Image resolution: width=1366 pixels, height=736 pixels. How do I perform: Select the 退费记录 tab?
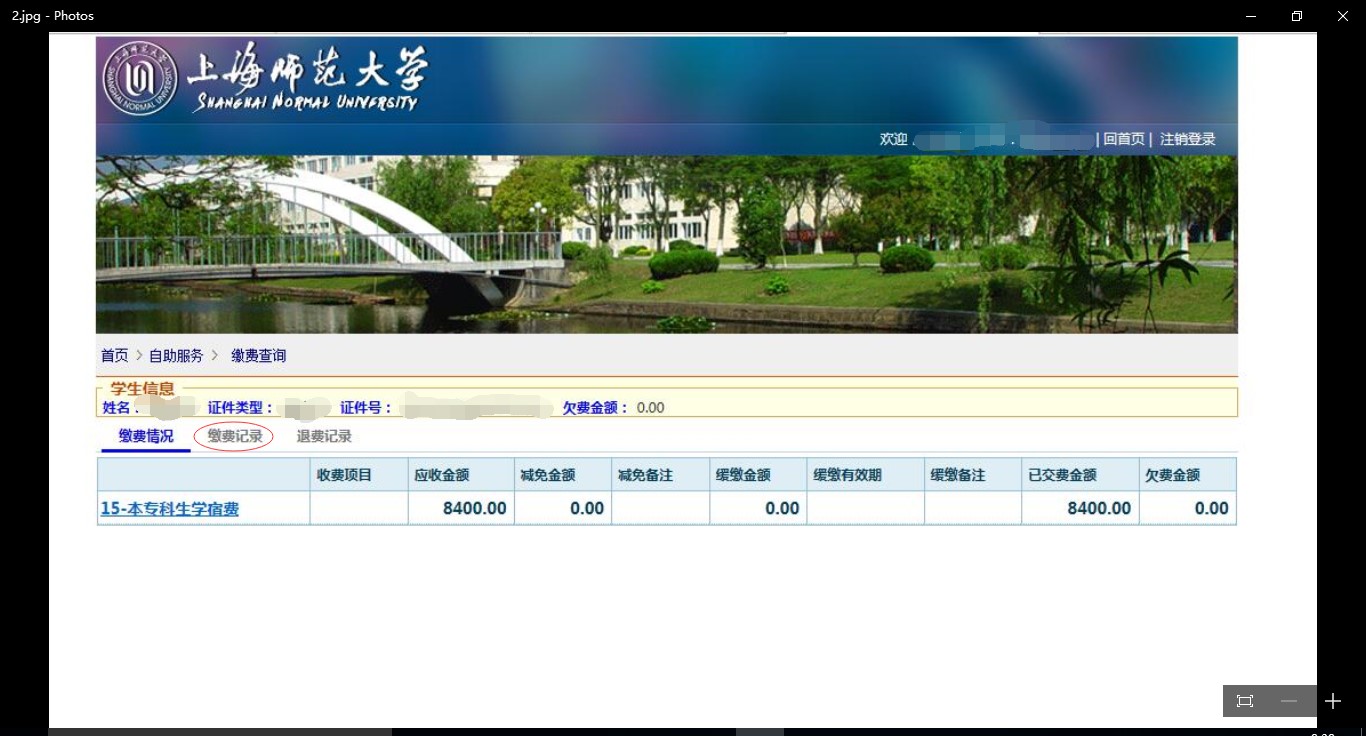[324, 436]
